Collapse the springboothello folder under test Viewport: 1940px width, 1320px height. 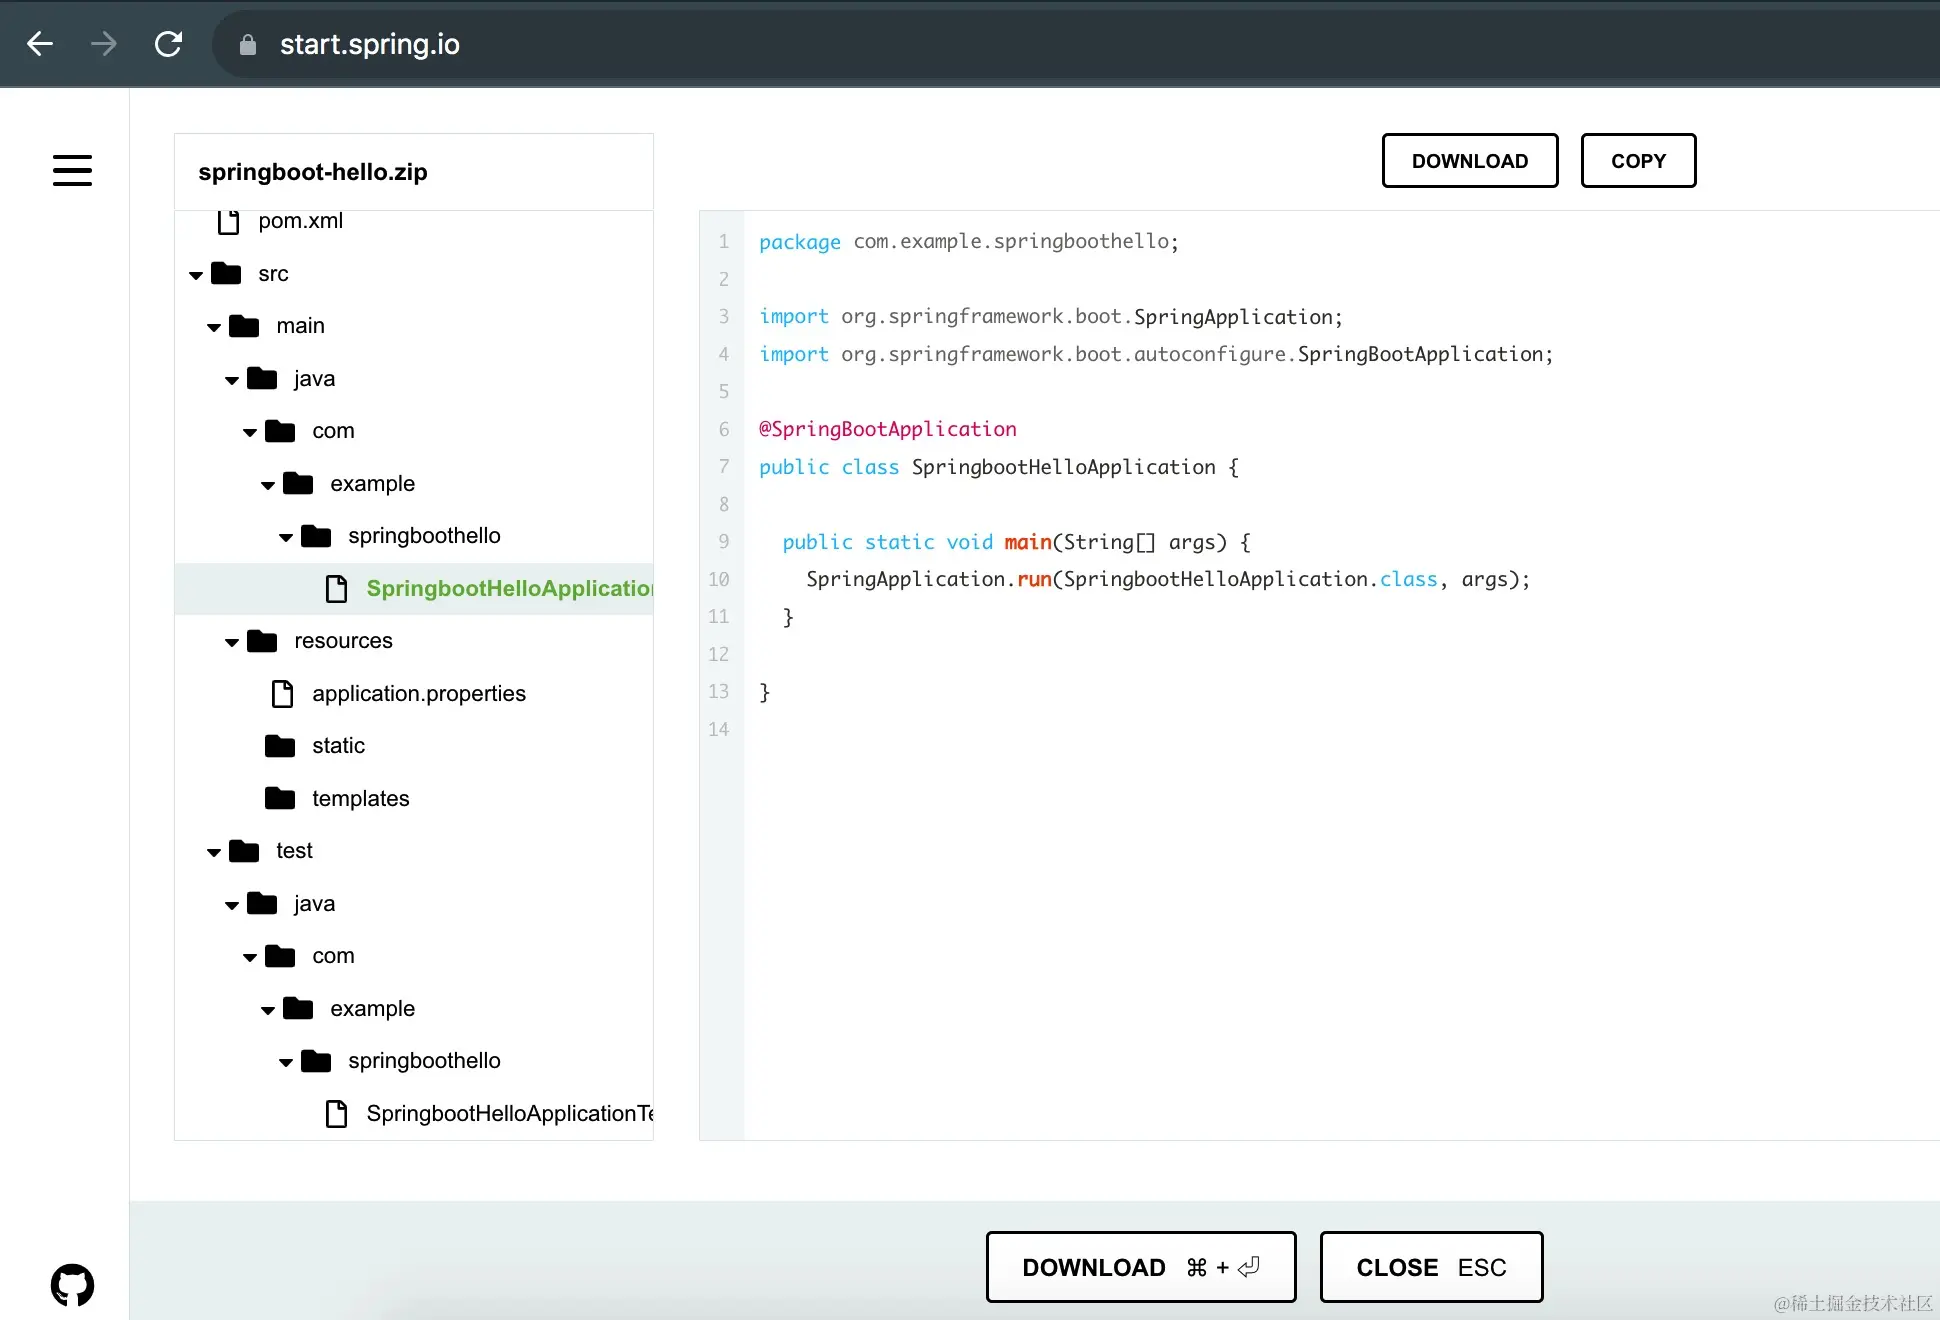pyautogui.click(x=286, y=1062)
